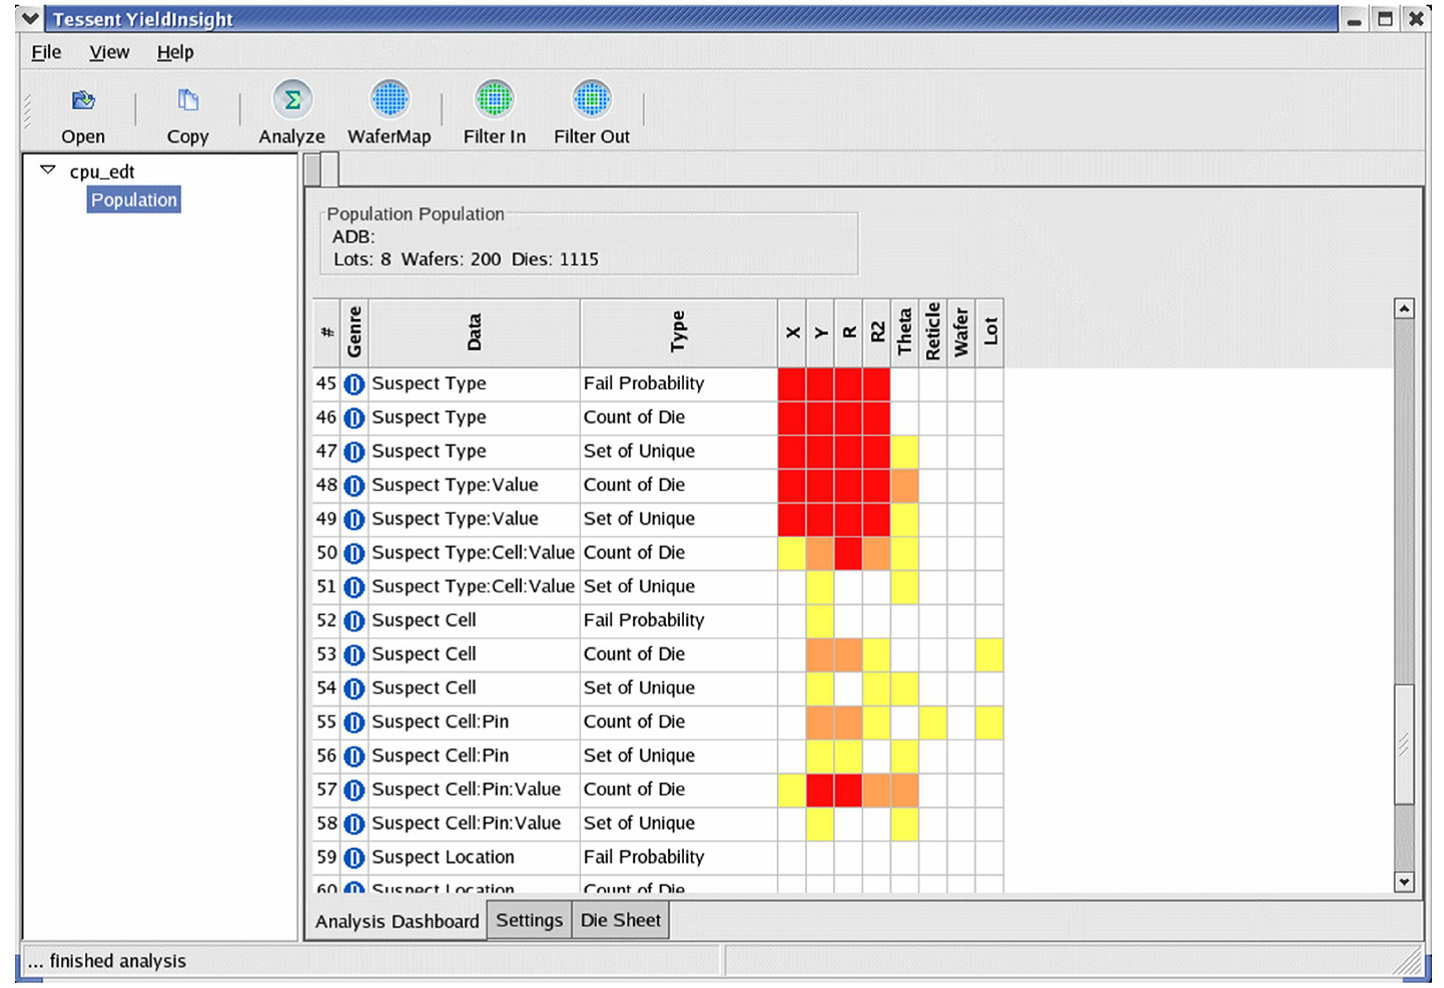Sort by the Data column header
Viewport: 1444px width, 988px height.
pos(474,333)
